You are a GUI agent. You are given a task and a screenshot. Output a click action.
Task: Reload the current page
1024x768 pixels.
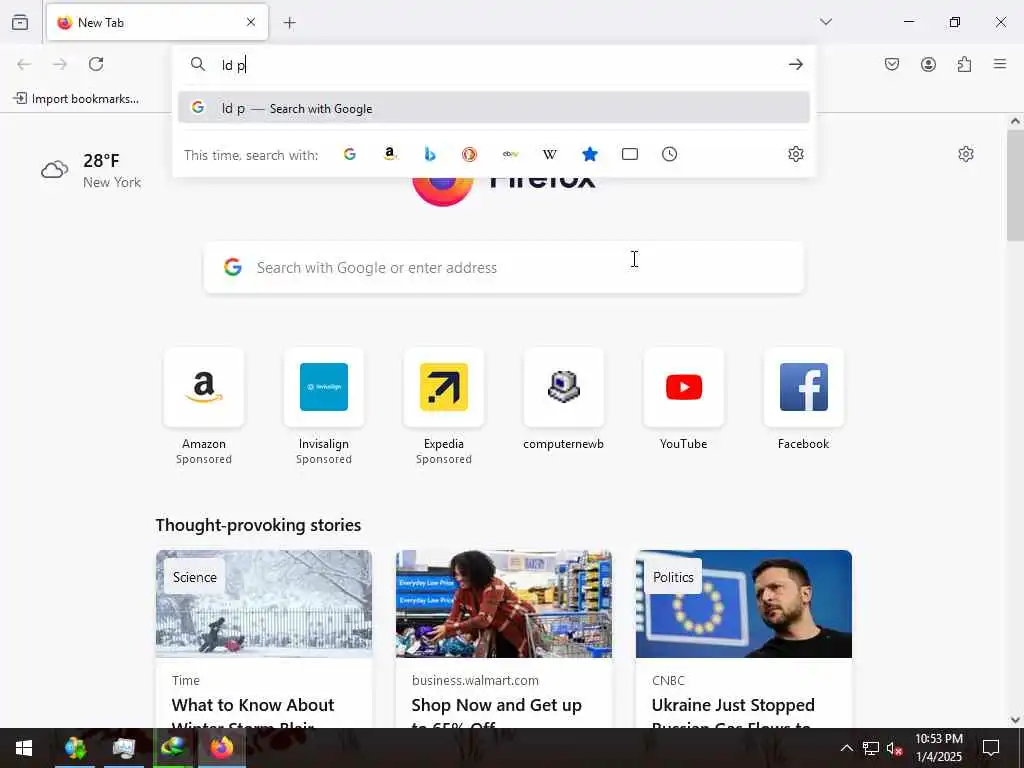point(96,64)
